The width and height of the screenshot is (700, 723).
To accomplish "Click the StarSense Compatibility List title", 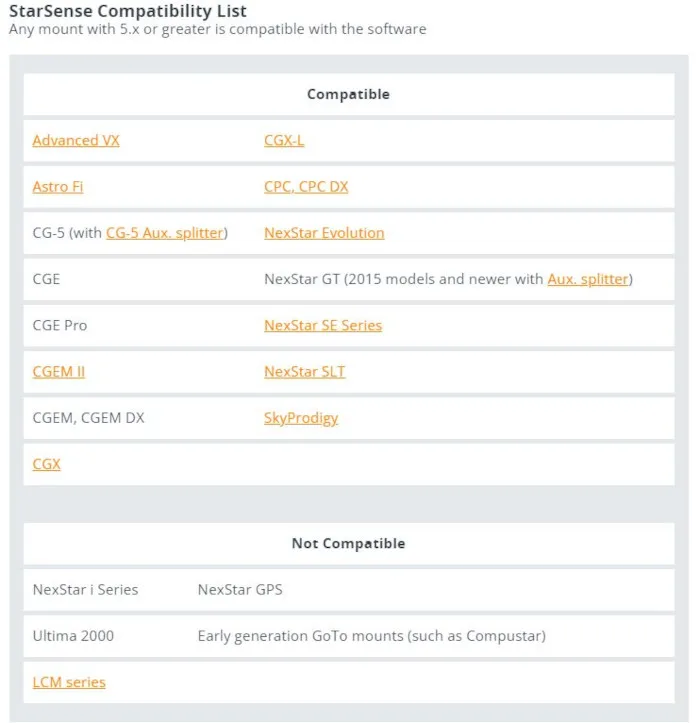I will (x=128, y=11).
